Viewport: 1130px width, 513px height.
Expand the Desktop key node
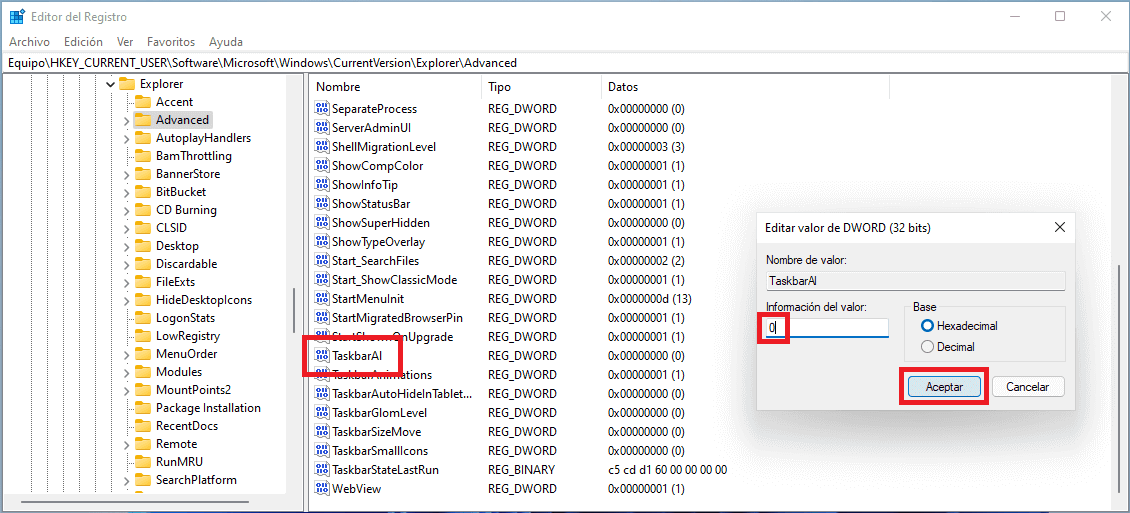(x=126, y=246)
